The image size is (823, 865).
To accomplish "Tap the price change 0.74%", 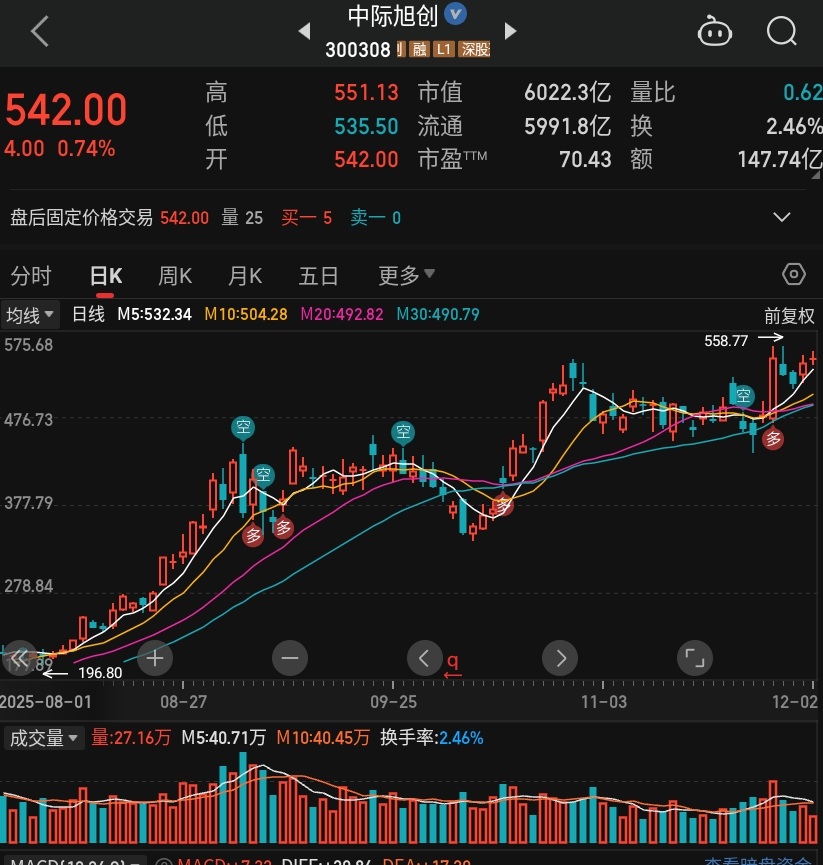I will click(x=87, y=148).
